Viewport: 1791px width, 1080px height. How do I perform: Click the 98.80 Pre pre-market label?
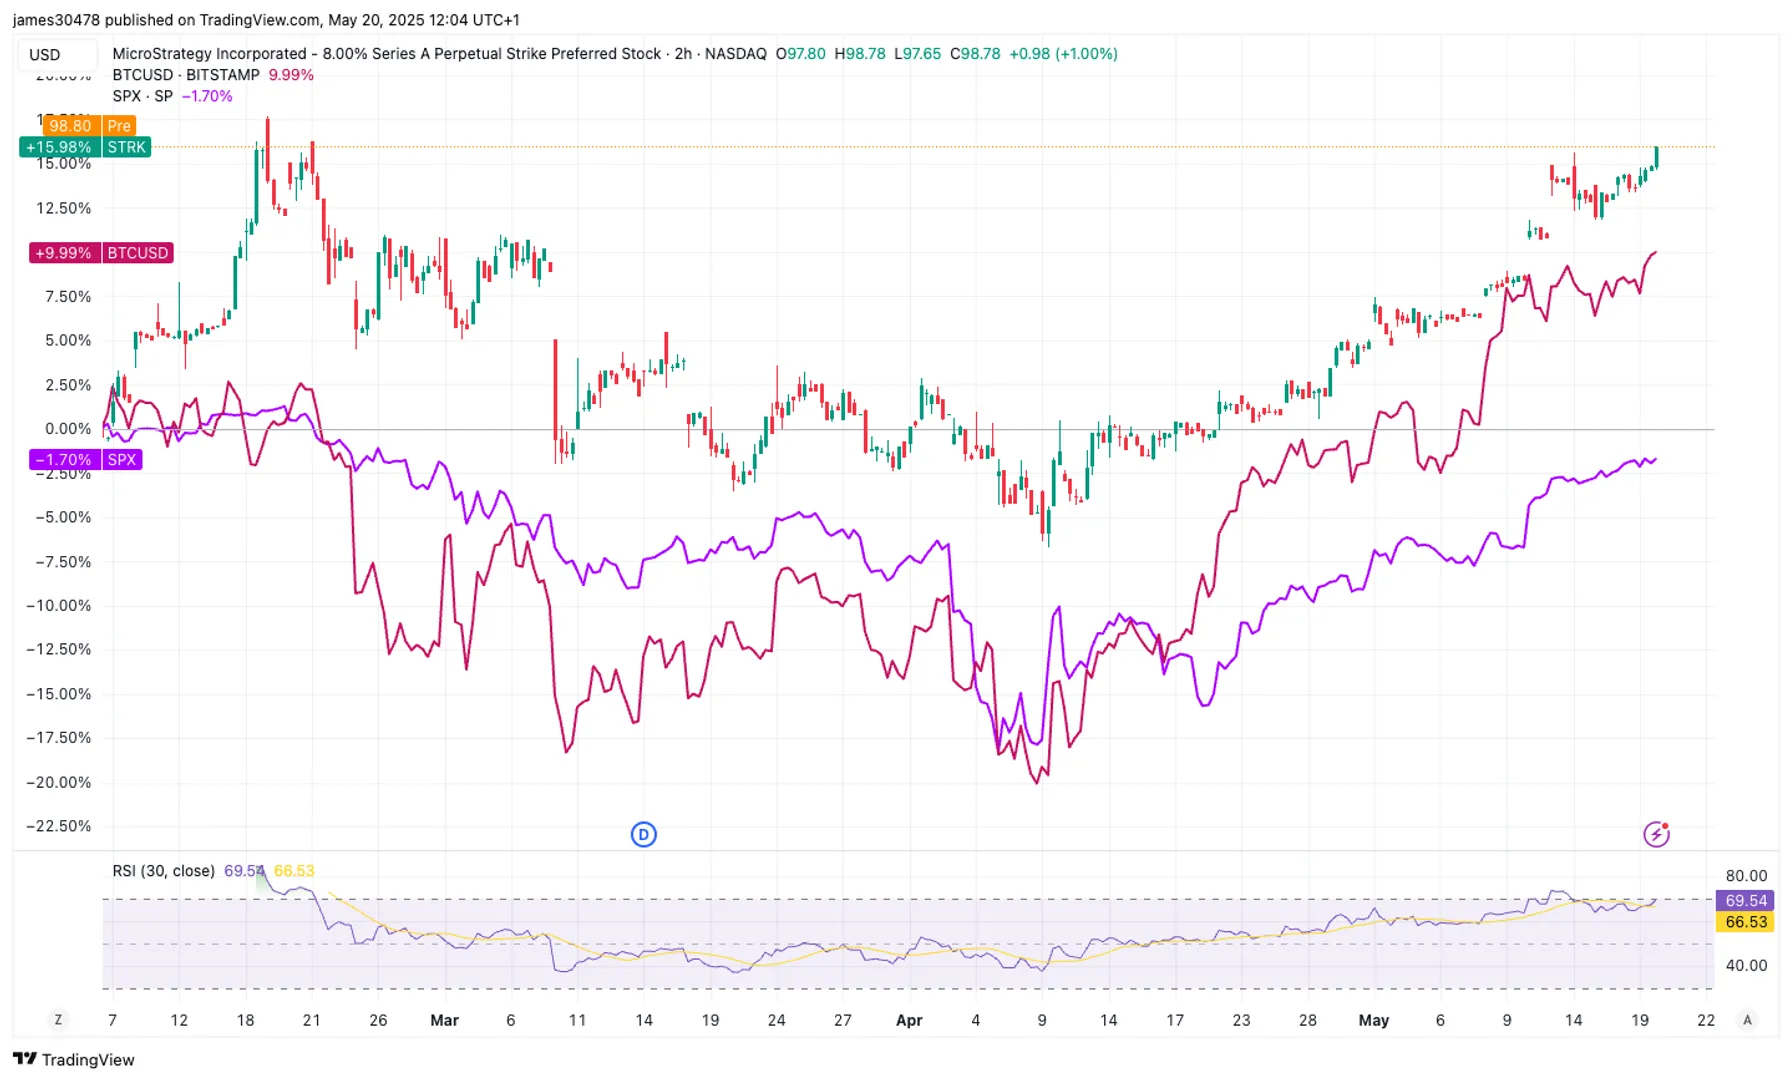(x=90, y=126)
